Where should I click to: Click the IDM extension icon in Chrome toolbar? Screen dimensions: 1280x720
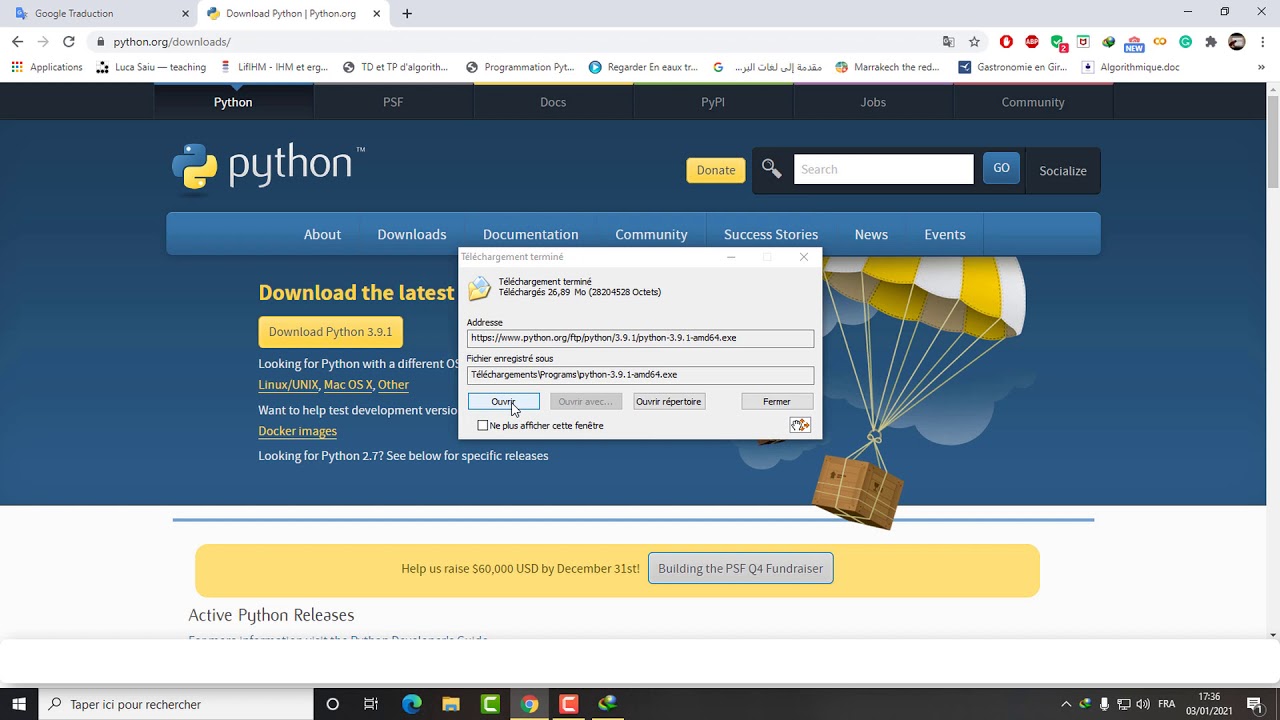pos(1109,42)
